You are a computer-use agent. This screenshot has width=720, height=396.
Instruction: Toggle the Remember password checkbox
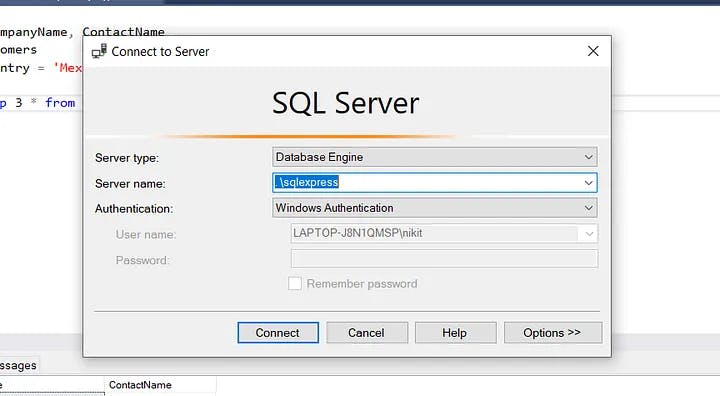pyautogui.click(x=295, y=283)
